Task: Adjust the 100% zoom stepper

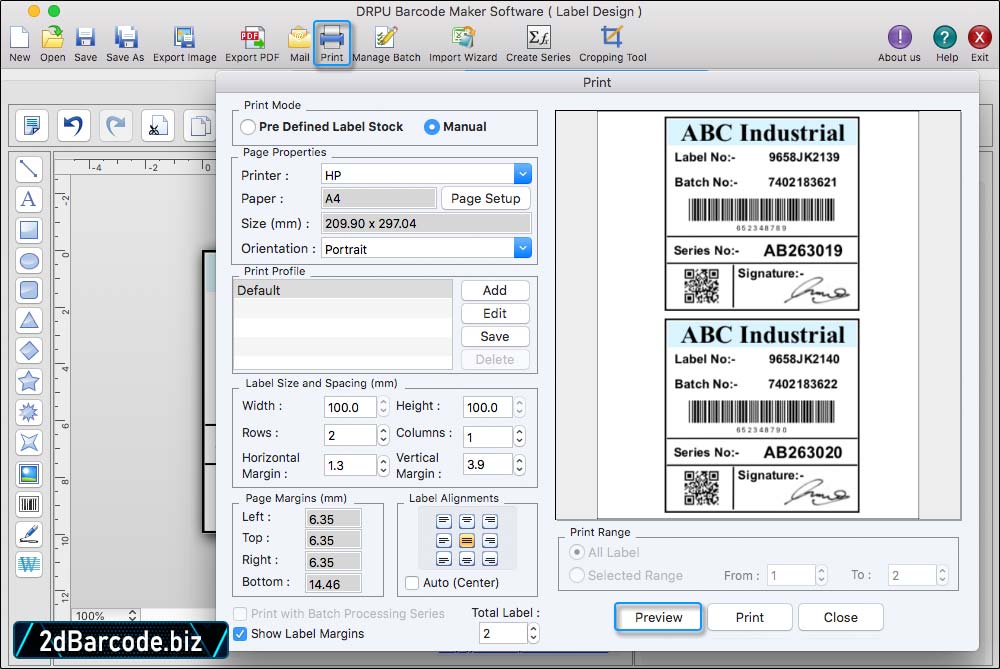Action: tap(132, 615)
